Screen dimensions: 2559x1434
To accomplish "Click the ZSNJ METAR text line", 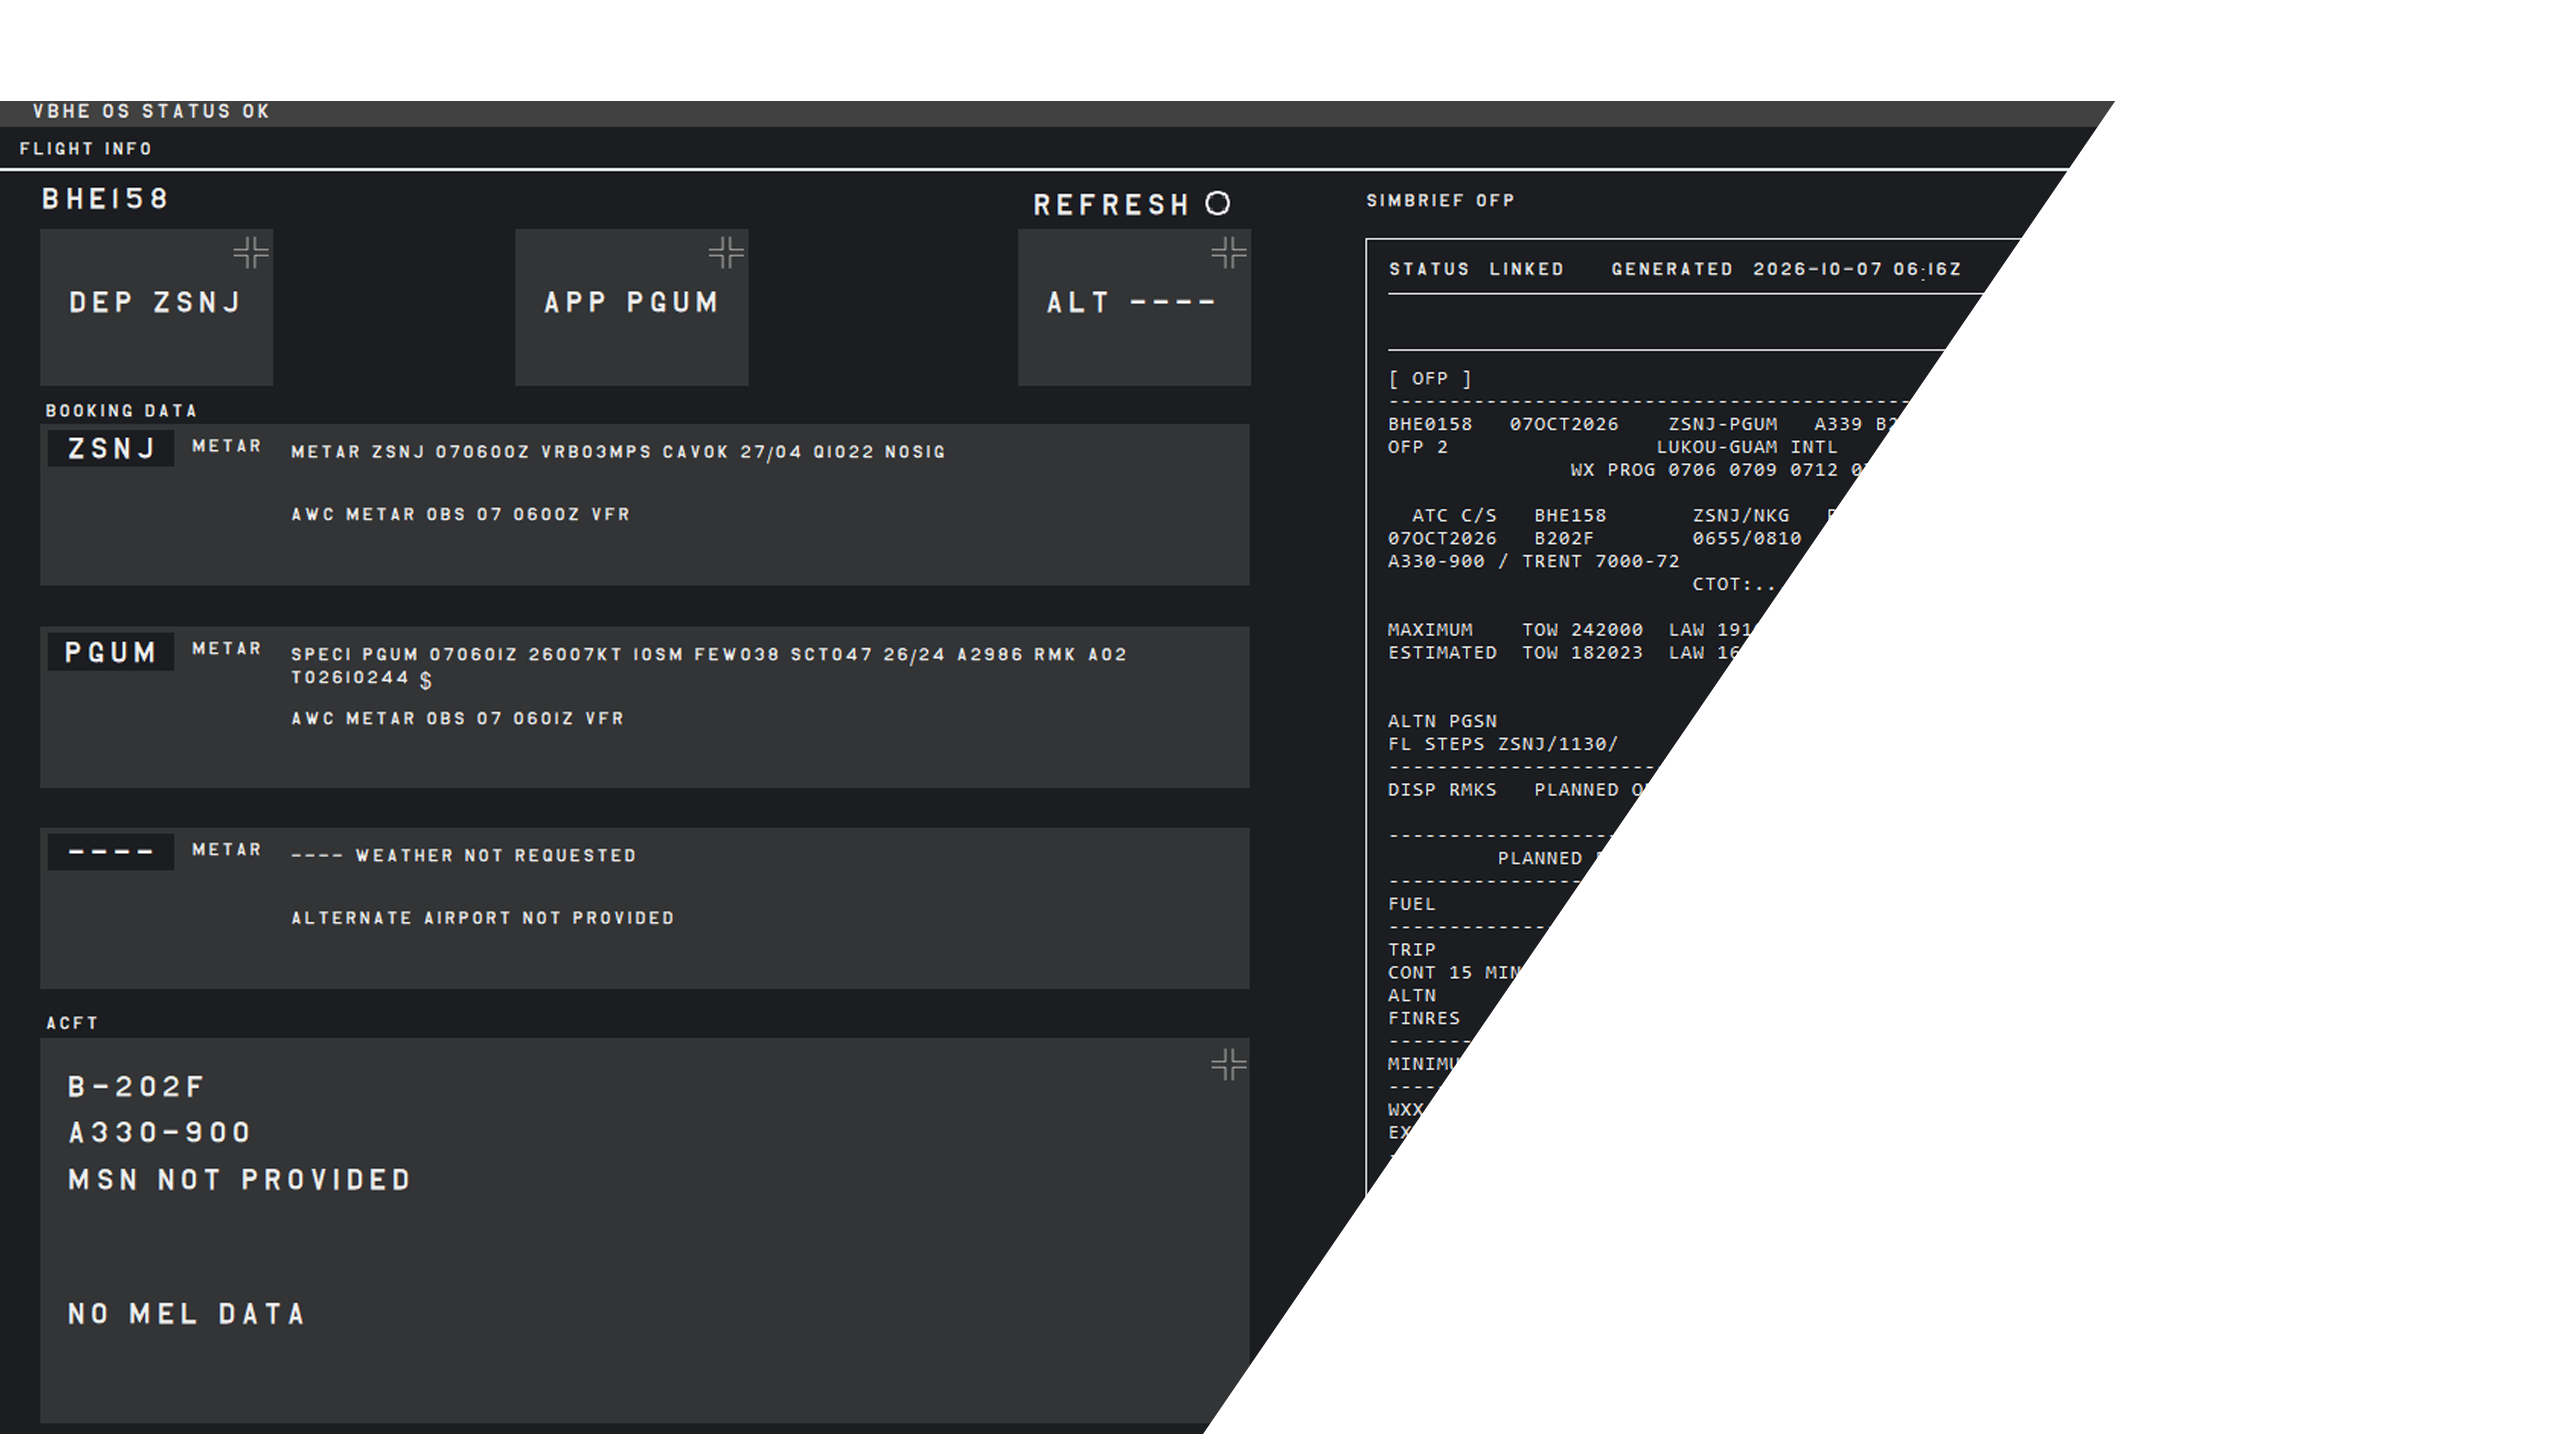I will point(618,452).
